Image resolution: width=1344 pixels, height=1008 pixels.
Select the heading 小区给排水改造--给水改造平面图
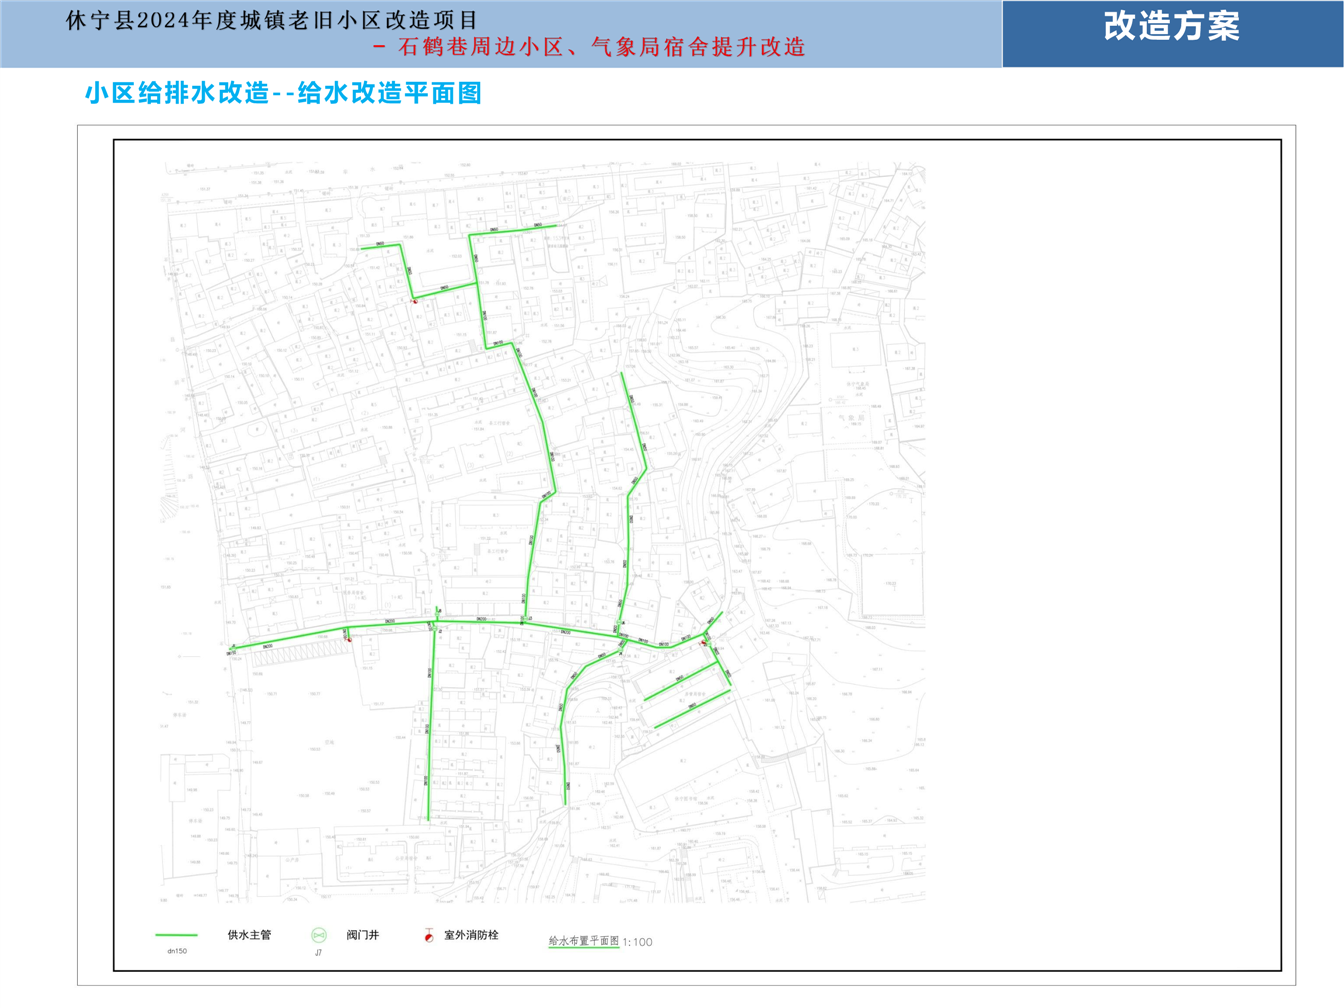283,93
